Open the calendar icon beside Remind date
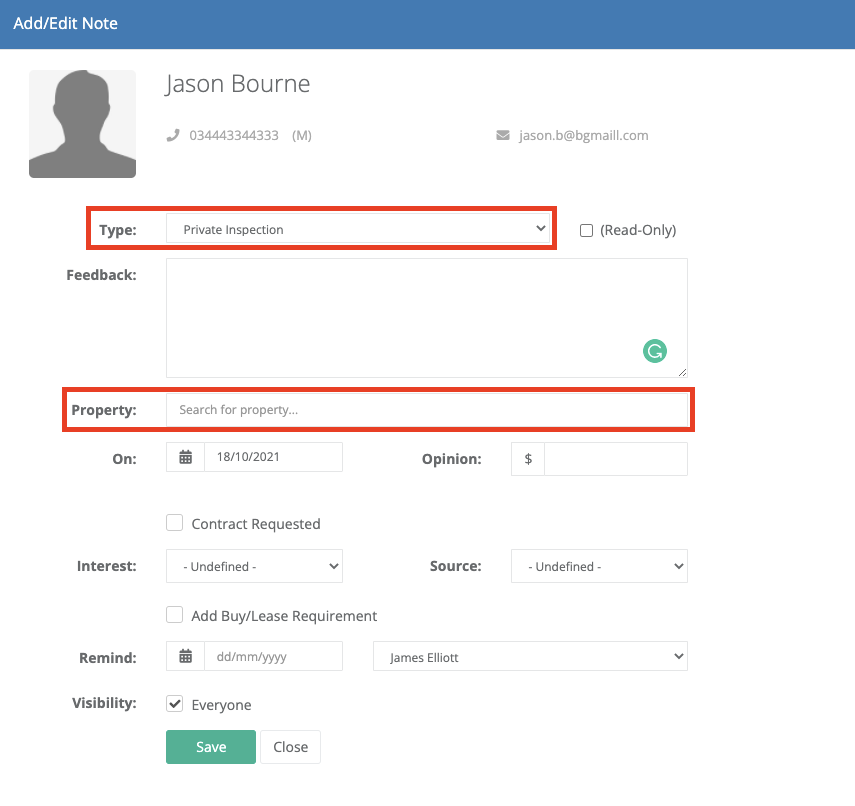The image size is (855, 806). tap(185, 656)
